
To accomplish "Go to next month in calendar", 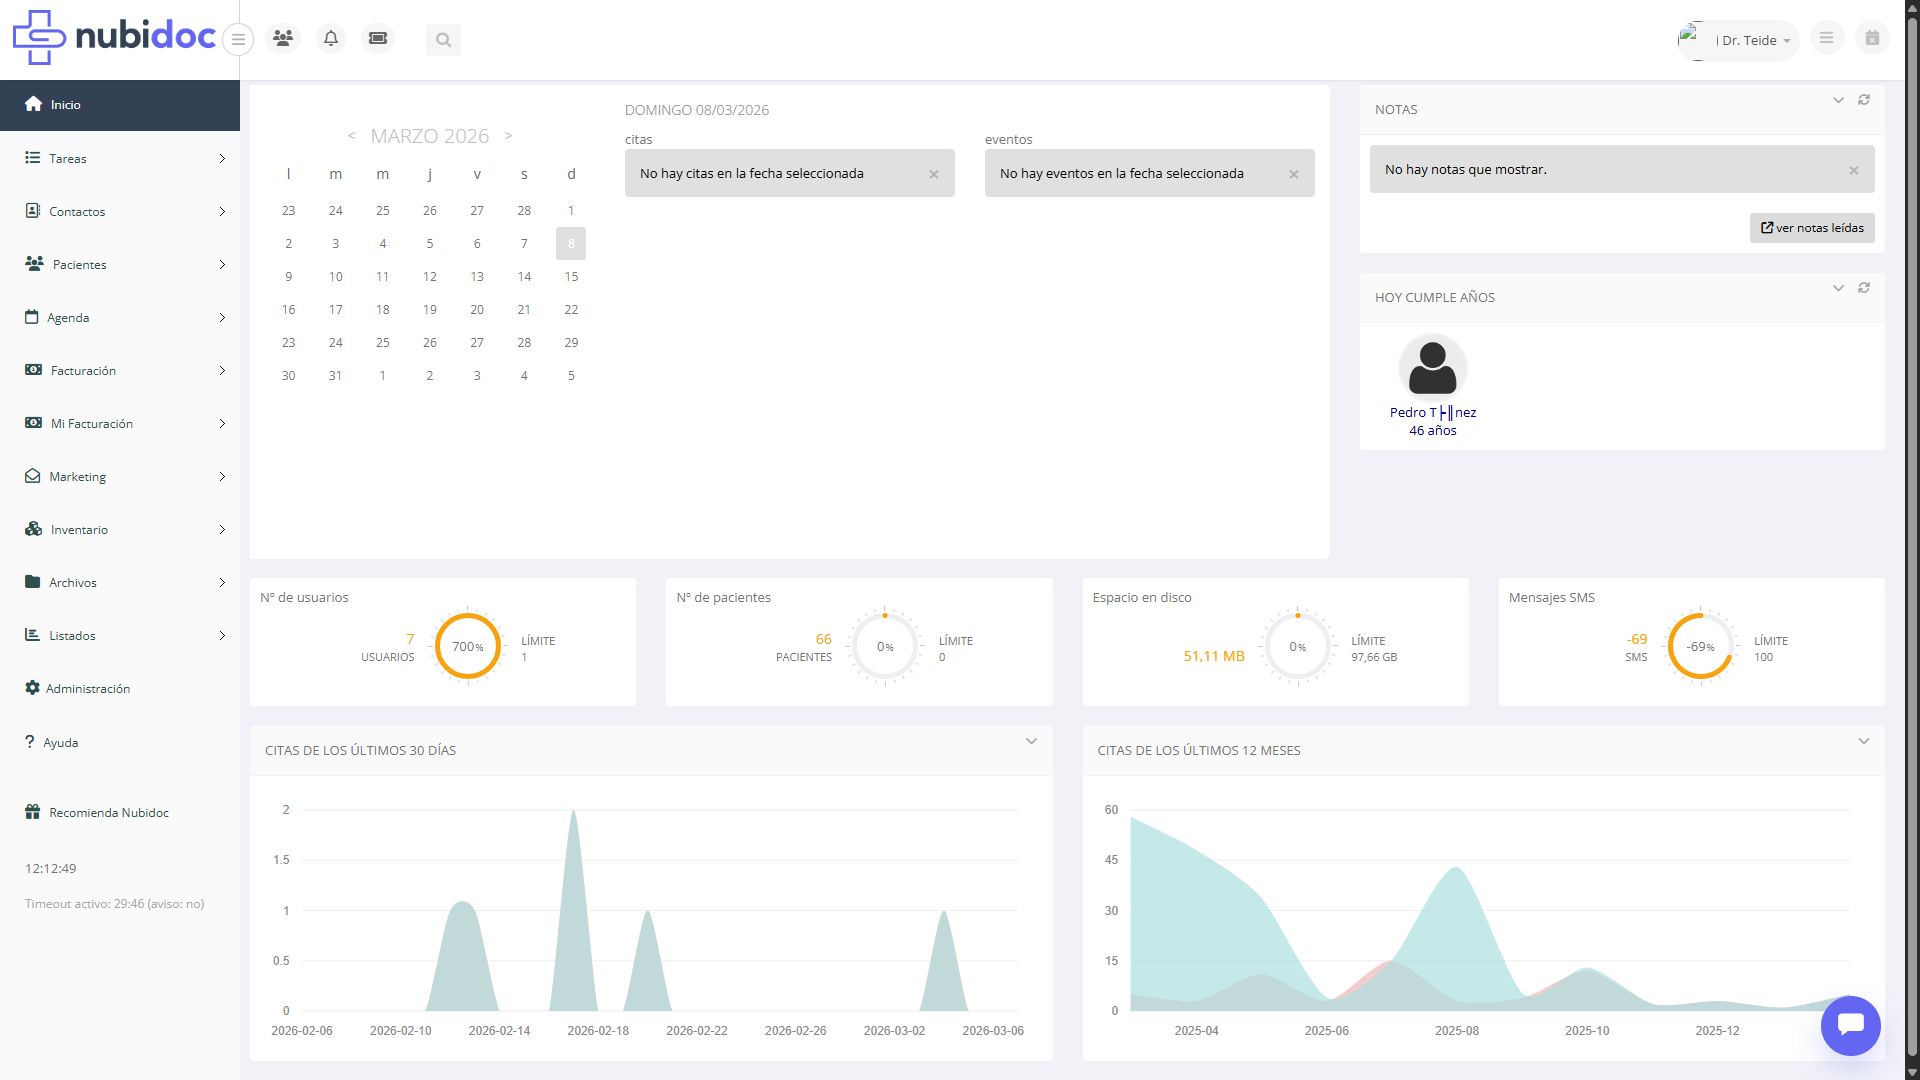I will [508, 136].
